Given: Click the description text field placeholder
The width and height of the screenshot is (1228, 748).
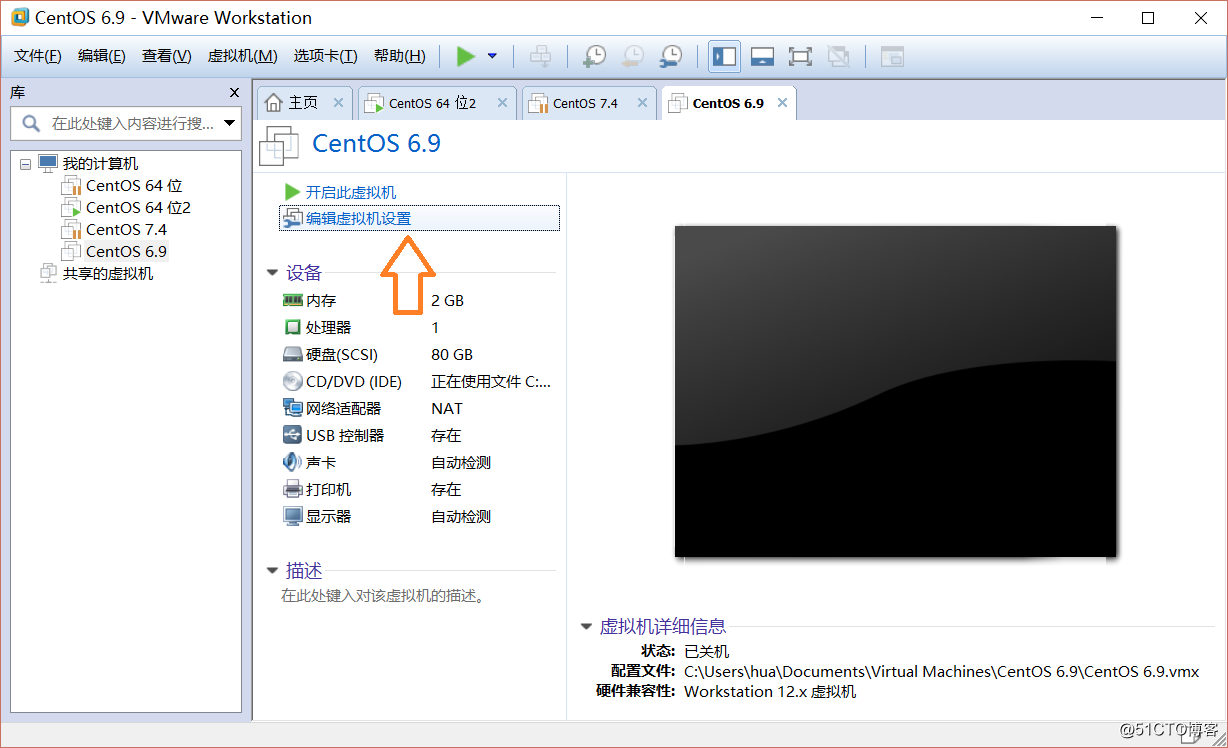Looking at the screenshot, I should click(x=383, y=596).
